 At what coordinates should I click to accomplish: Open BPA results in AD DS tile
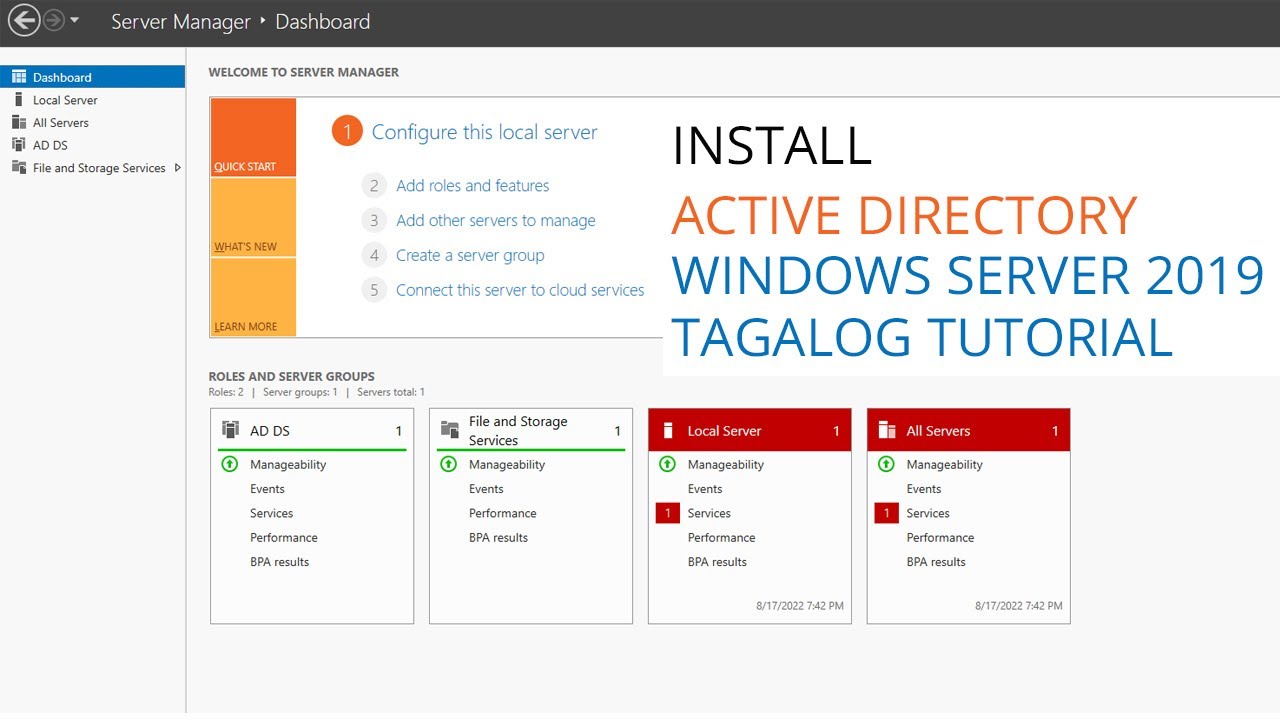[x=280, y=562]
